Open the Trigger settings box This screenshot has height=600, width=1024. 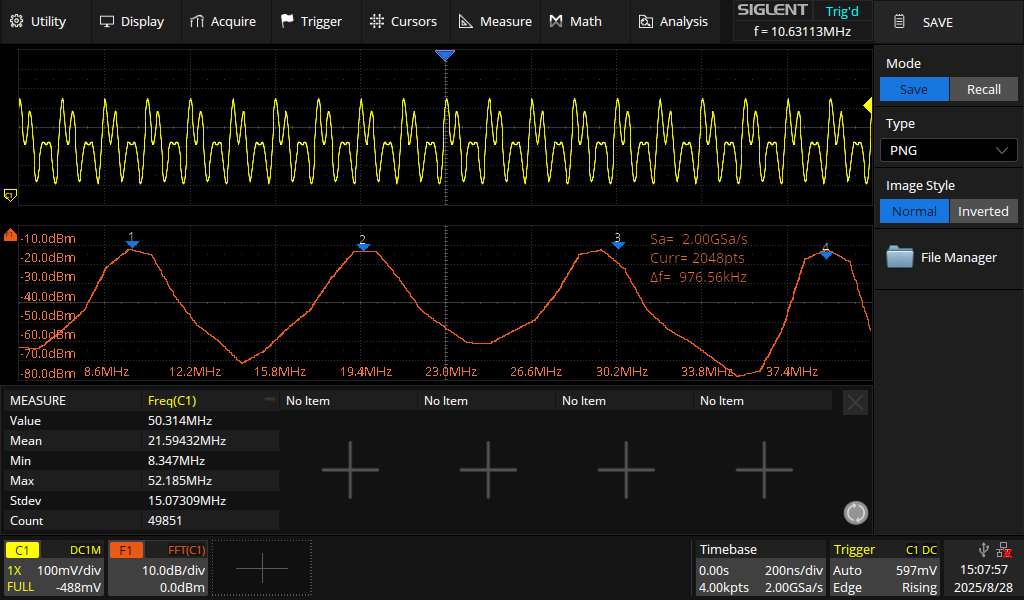pos(884,568)
